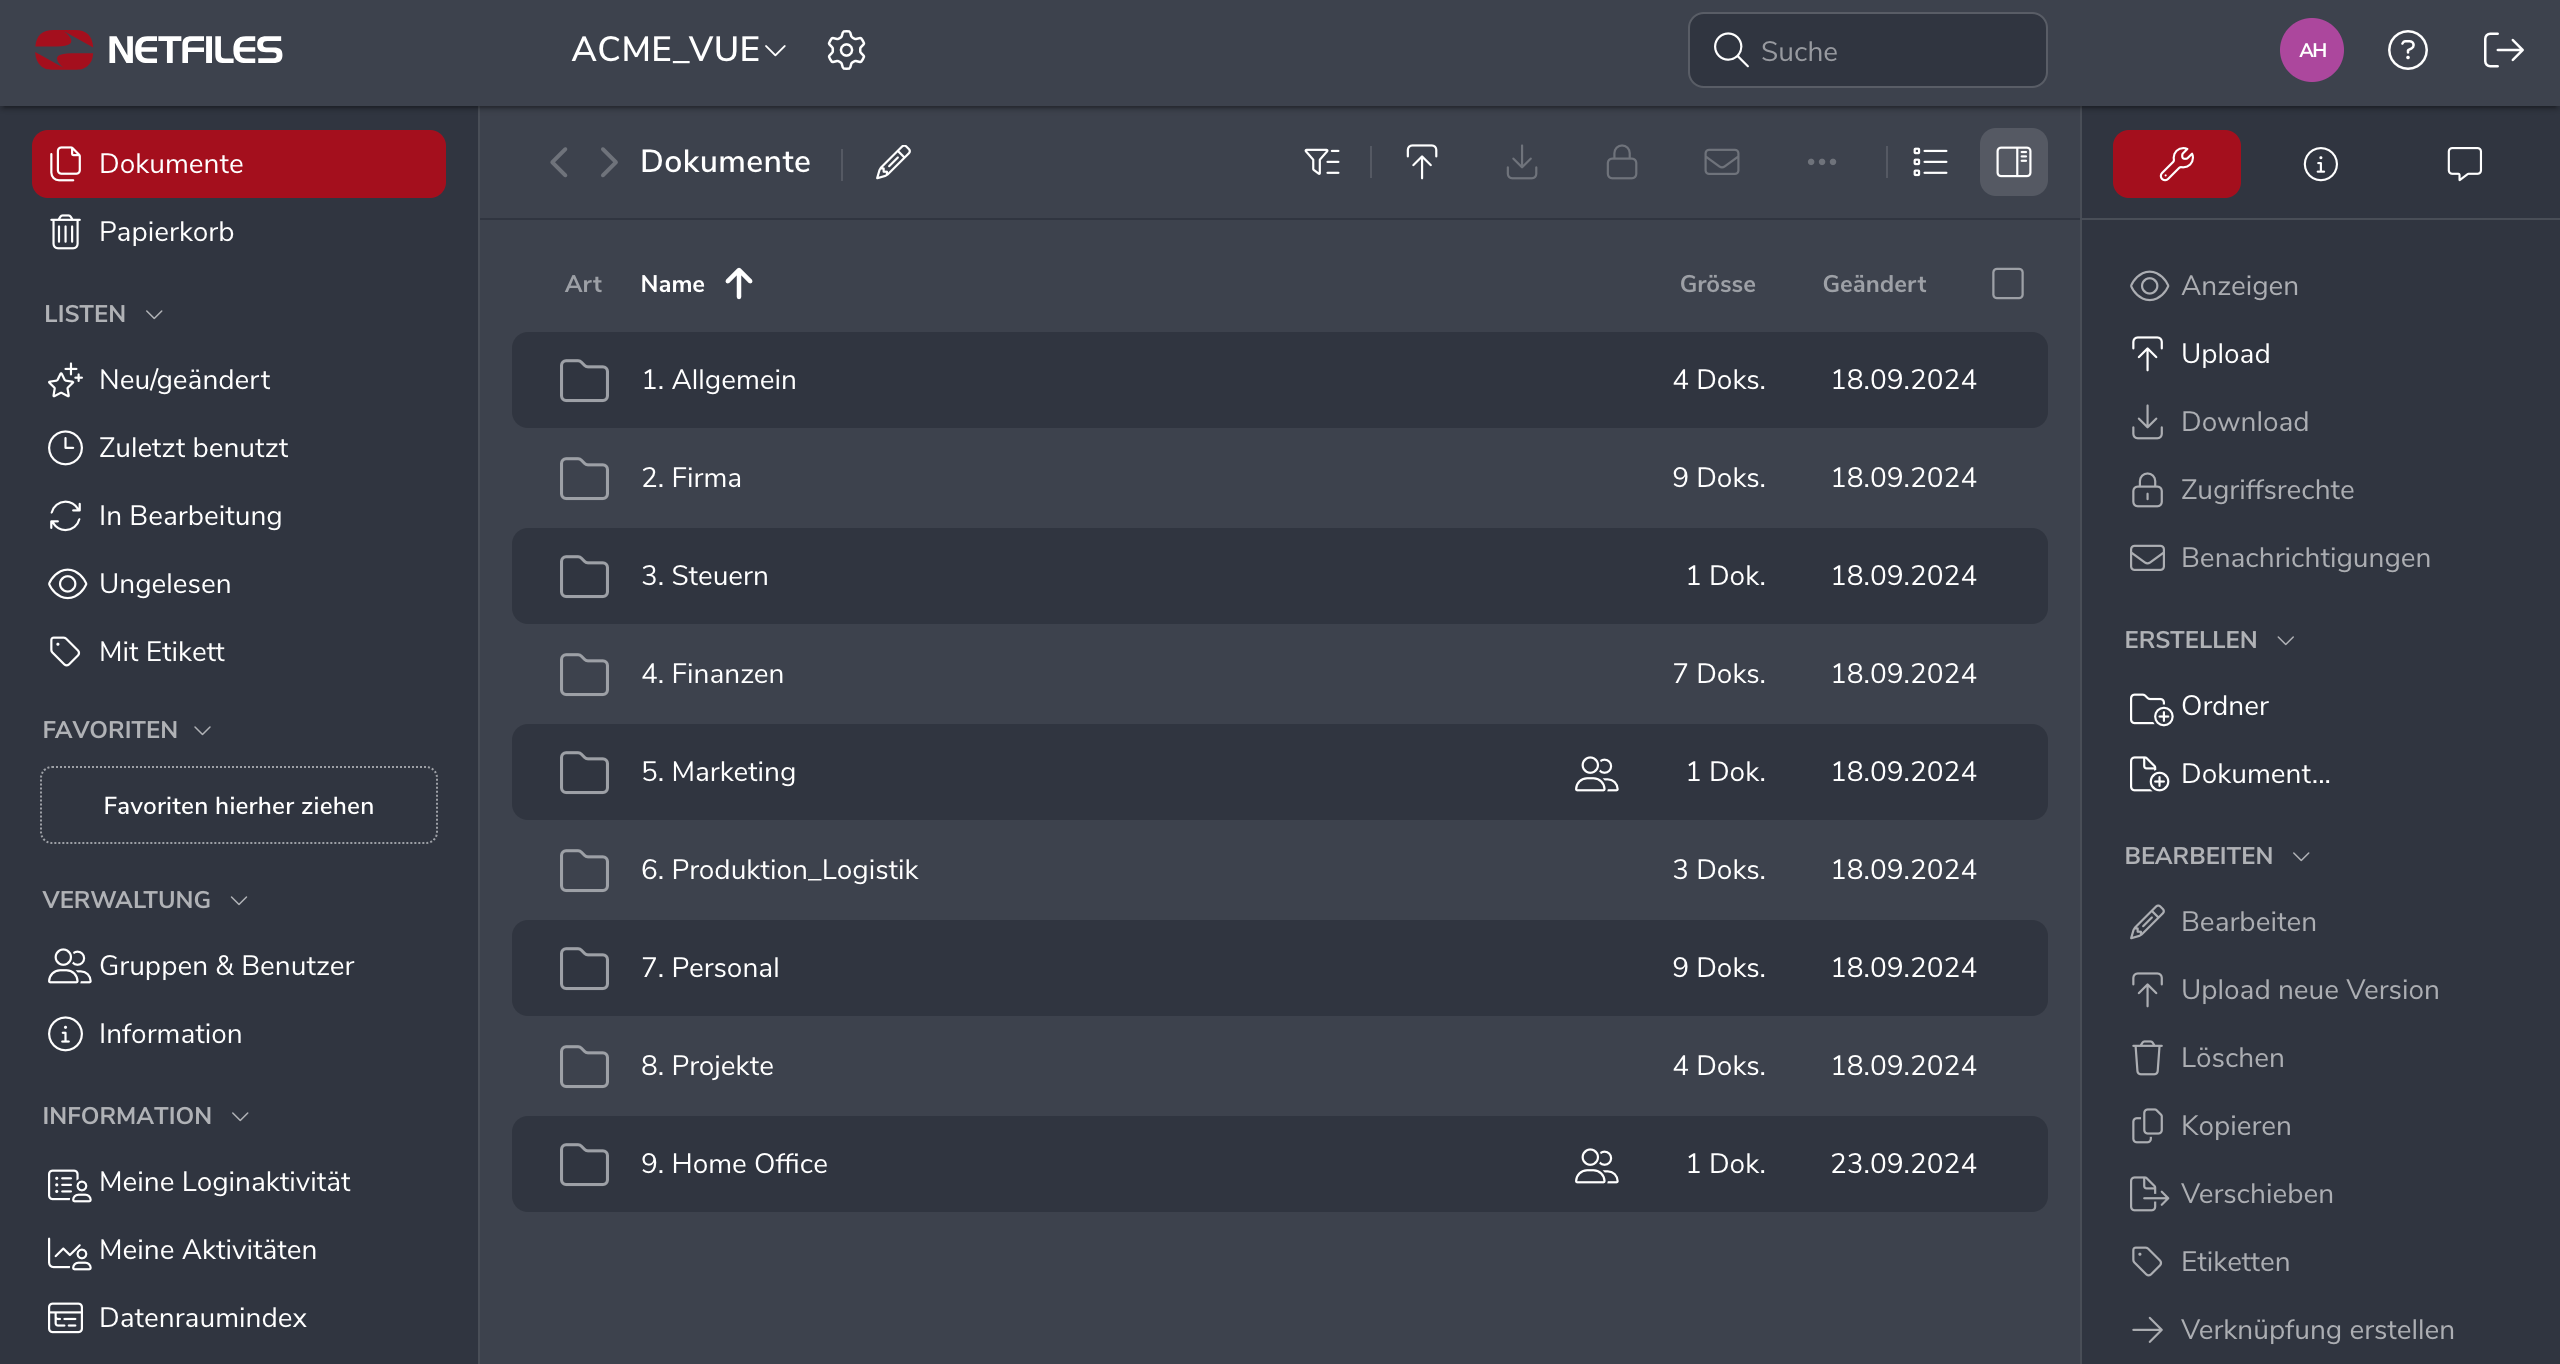
Task: Click the pencil icon beside Dokumente title
Action: point(893,162)
